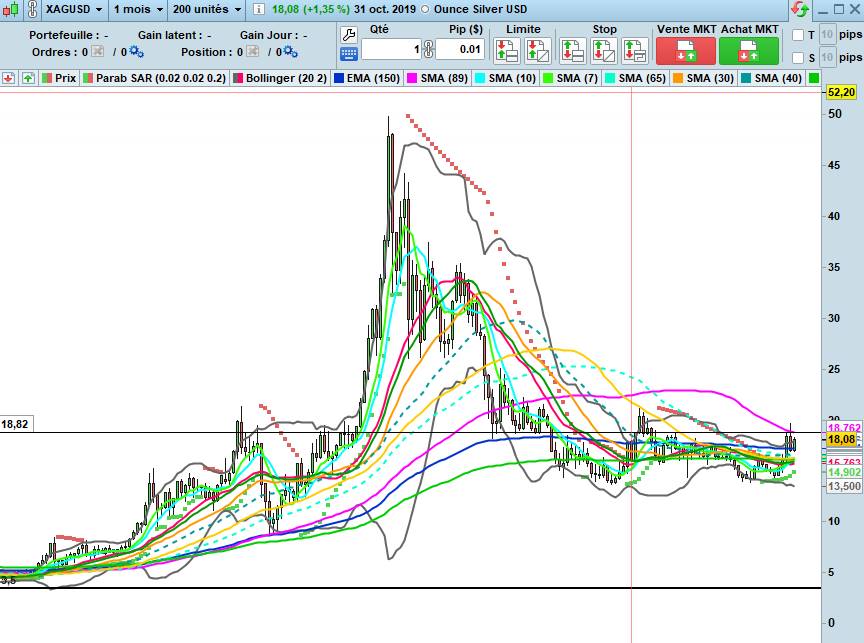The height and width of the screenshot is (643, 864).
Task: Click the Pip ($) value field
Action: point(460,49)
